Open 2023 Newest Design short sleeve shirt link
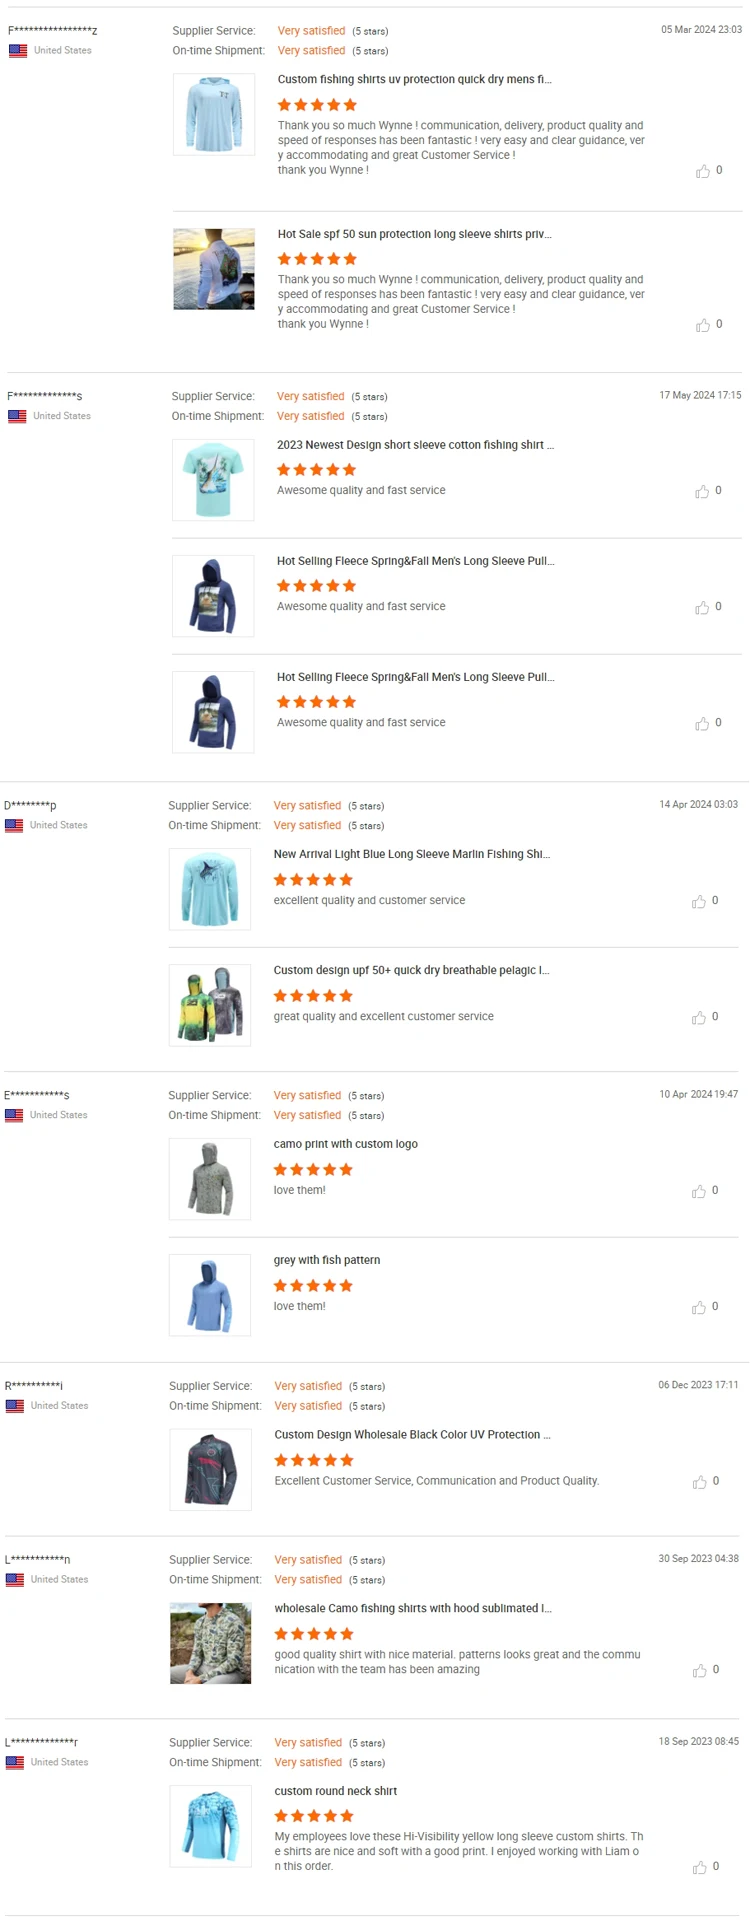The height and width of the screenshot is (1921, 750). [415, 445]
